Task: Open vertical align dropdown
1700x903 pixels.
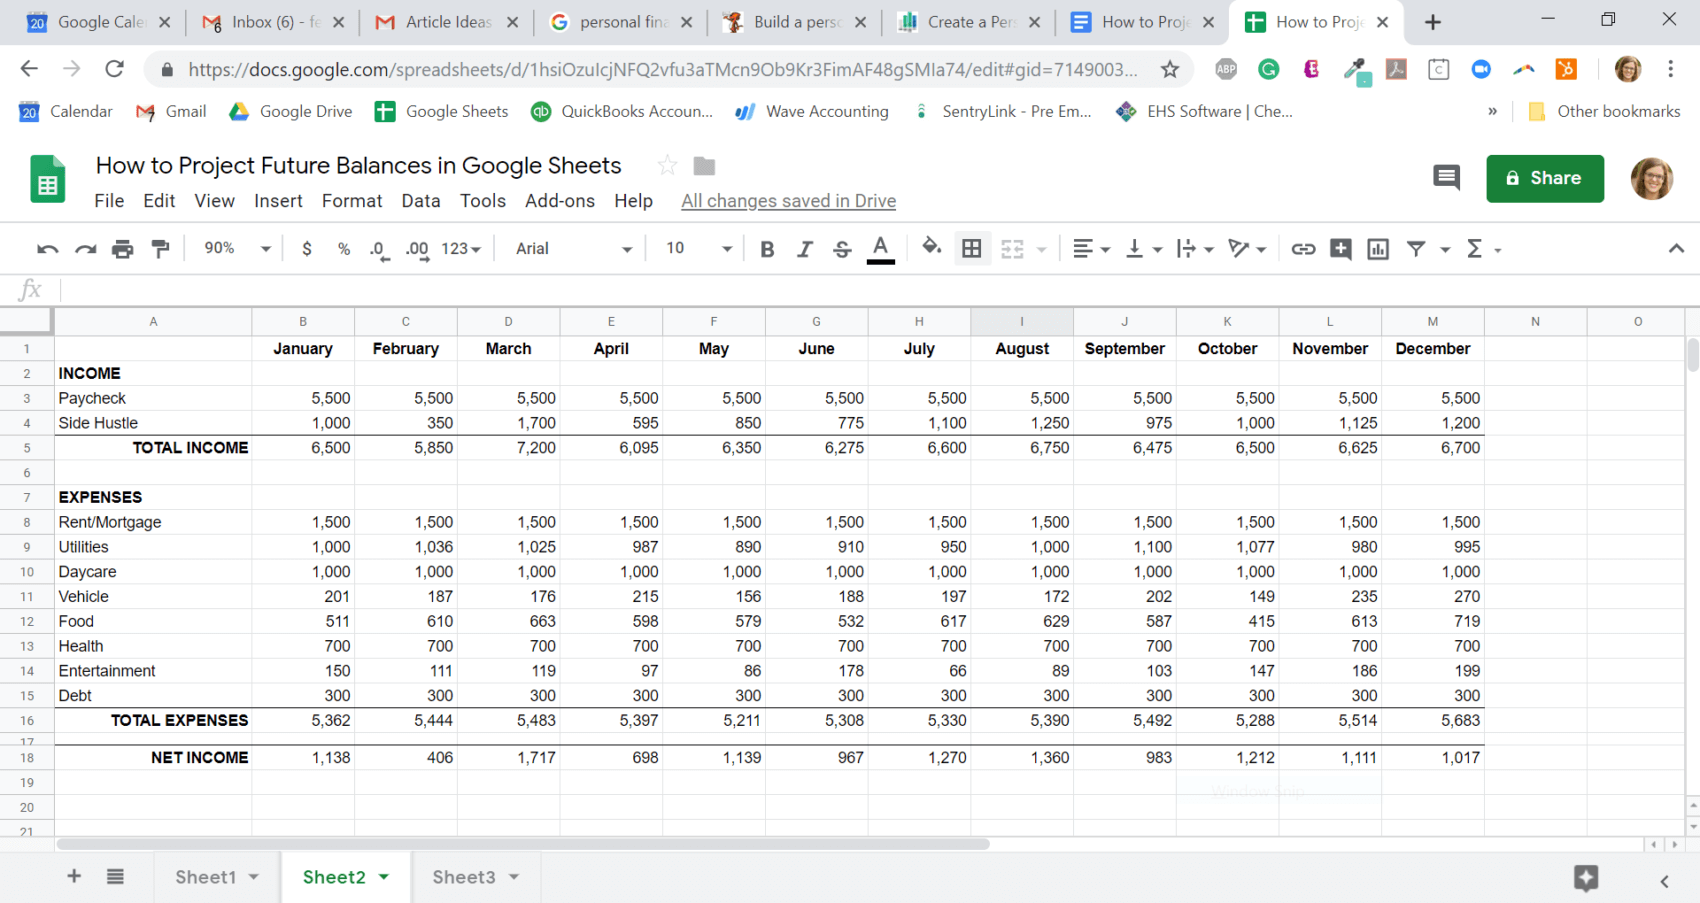Action: pos(1143,249)
